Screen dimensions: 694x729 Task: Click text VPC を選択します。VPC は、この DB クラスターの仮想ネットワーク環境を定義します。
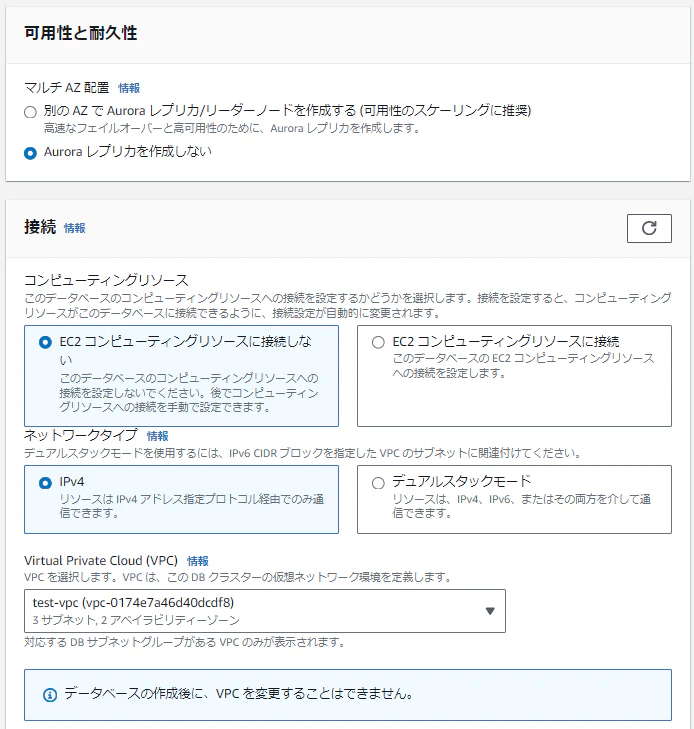coord(238,577)
